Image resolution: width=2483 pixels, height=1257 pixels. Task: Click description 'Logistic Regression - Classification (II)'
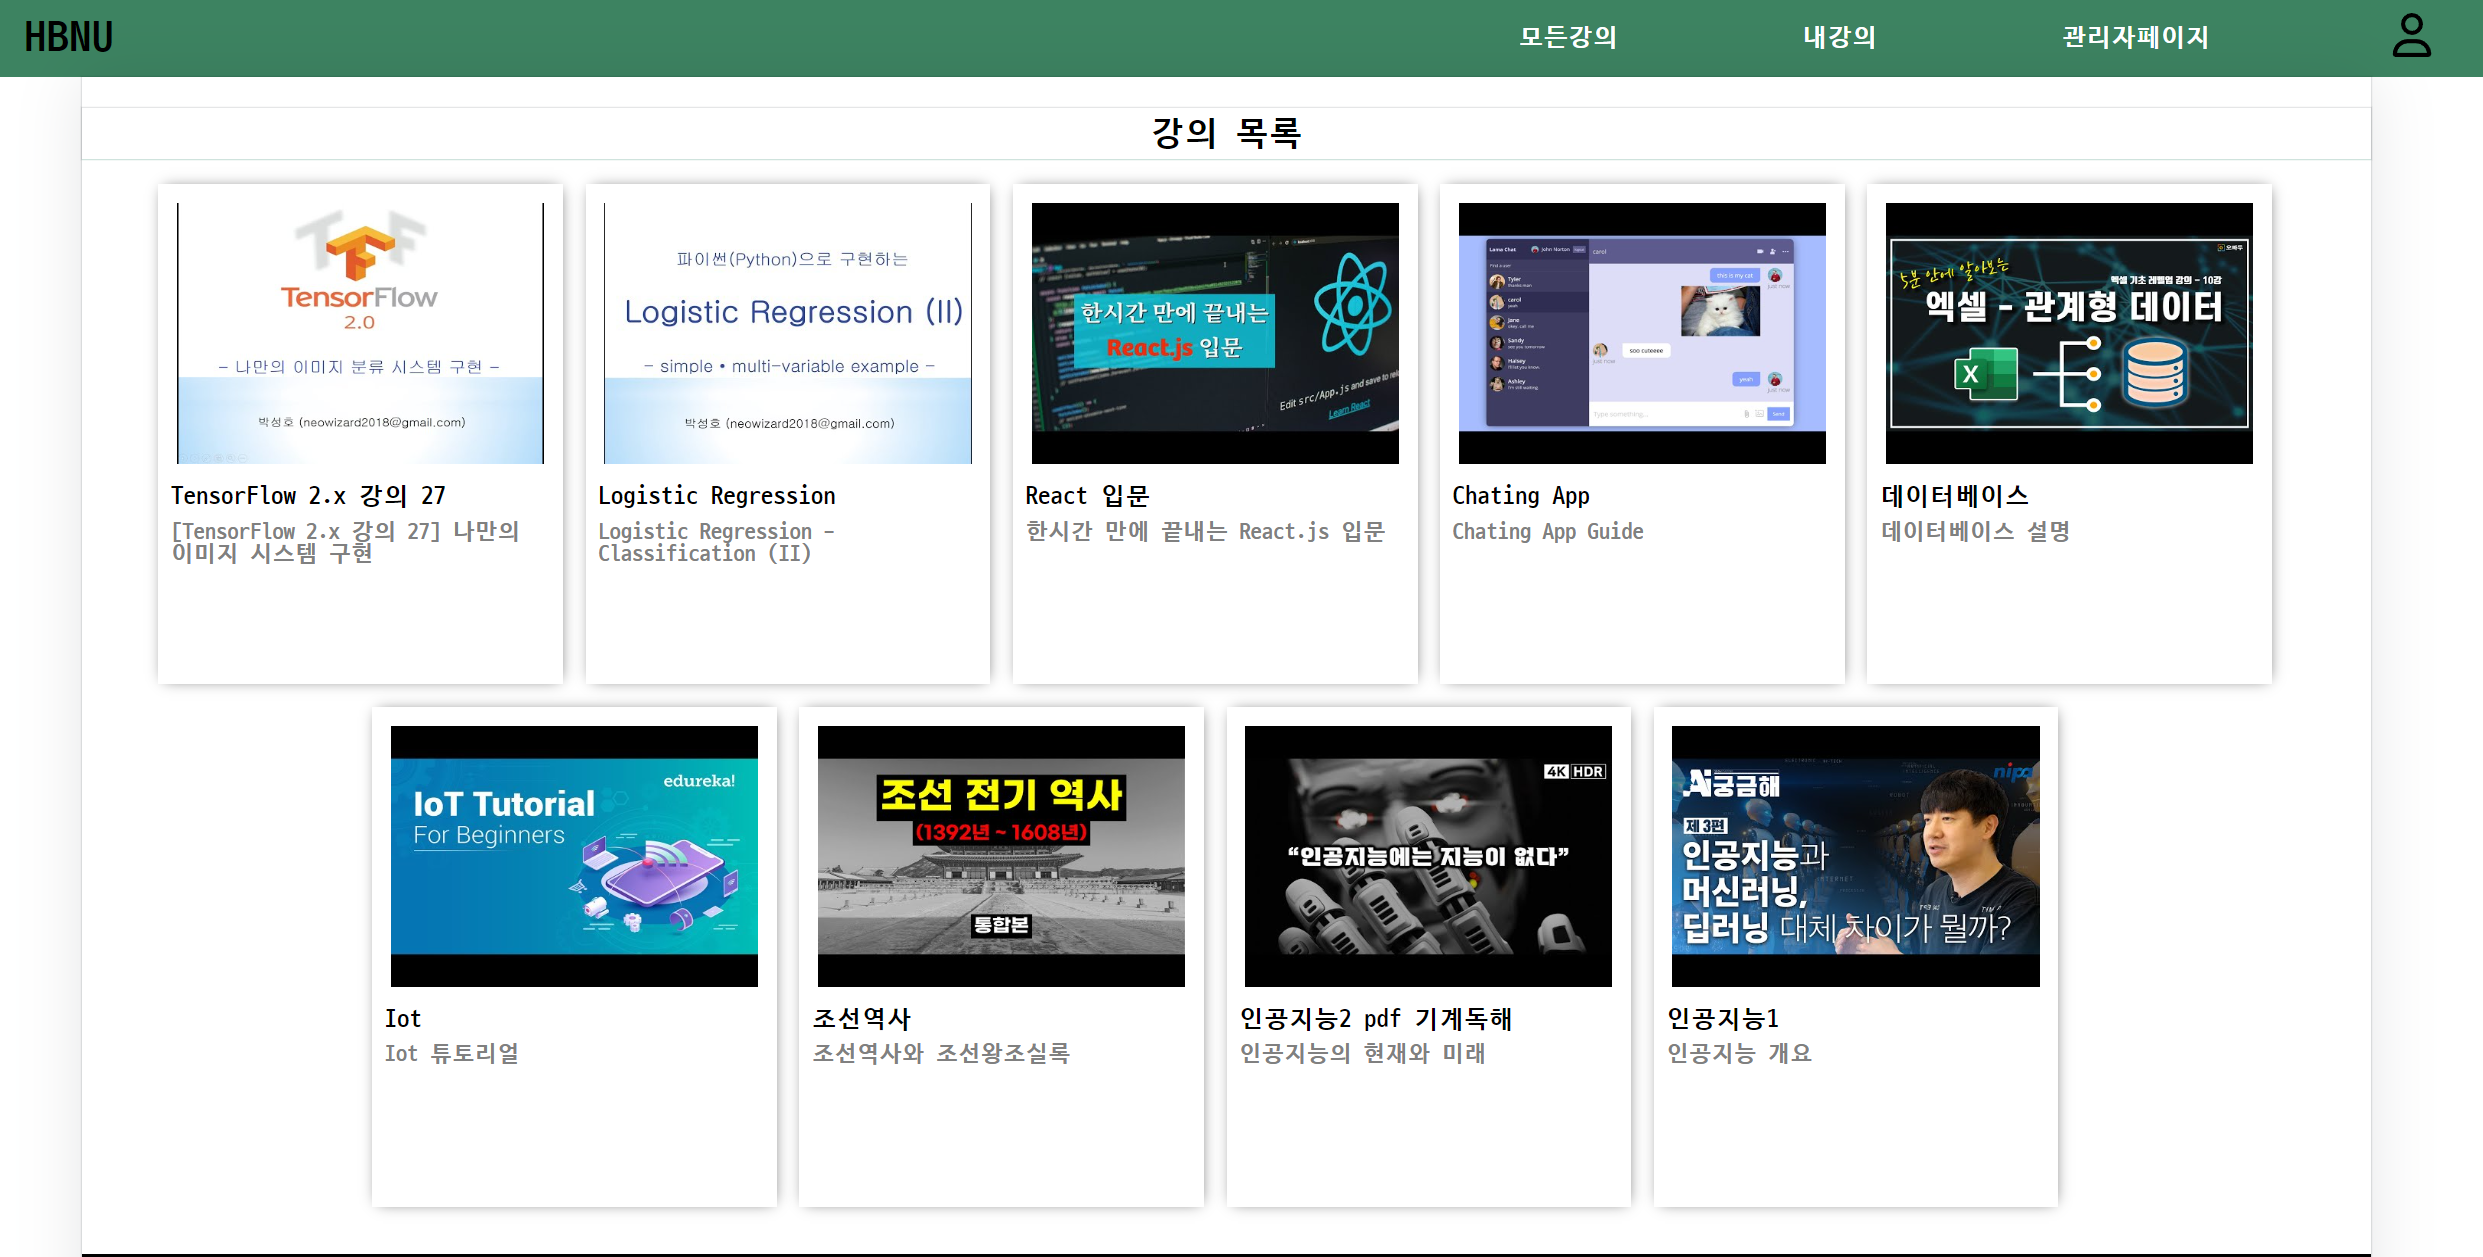(716, 542)
